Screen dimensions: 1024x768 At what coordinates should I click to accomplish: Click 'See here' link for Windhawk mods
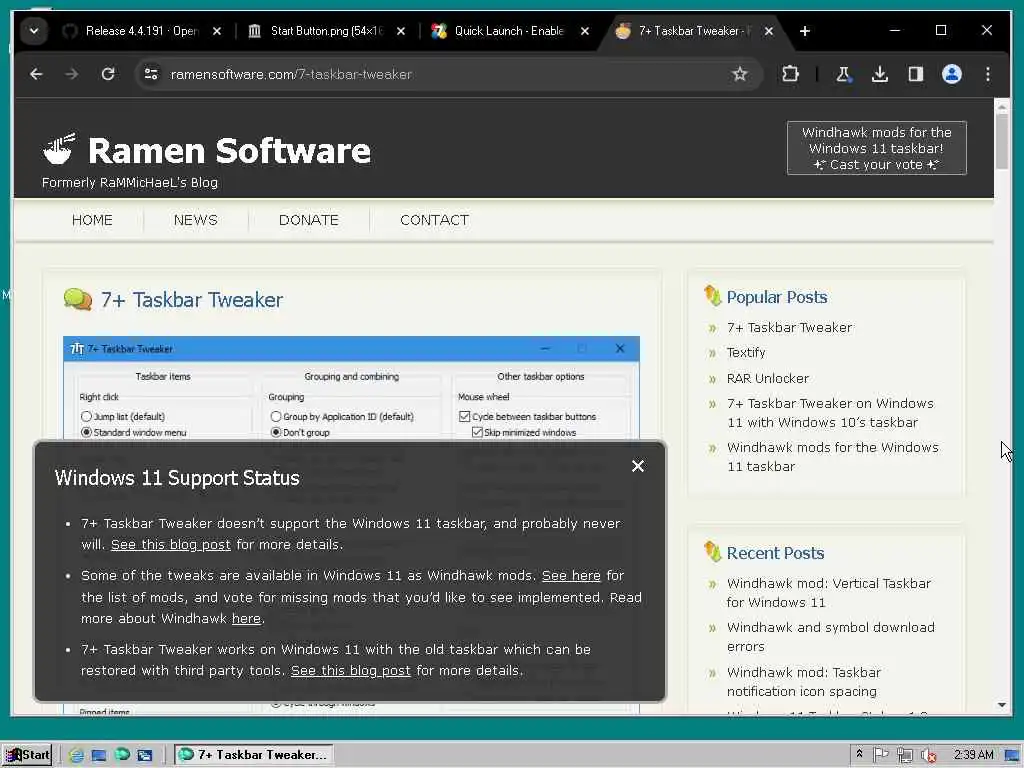point(571,576)
